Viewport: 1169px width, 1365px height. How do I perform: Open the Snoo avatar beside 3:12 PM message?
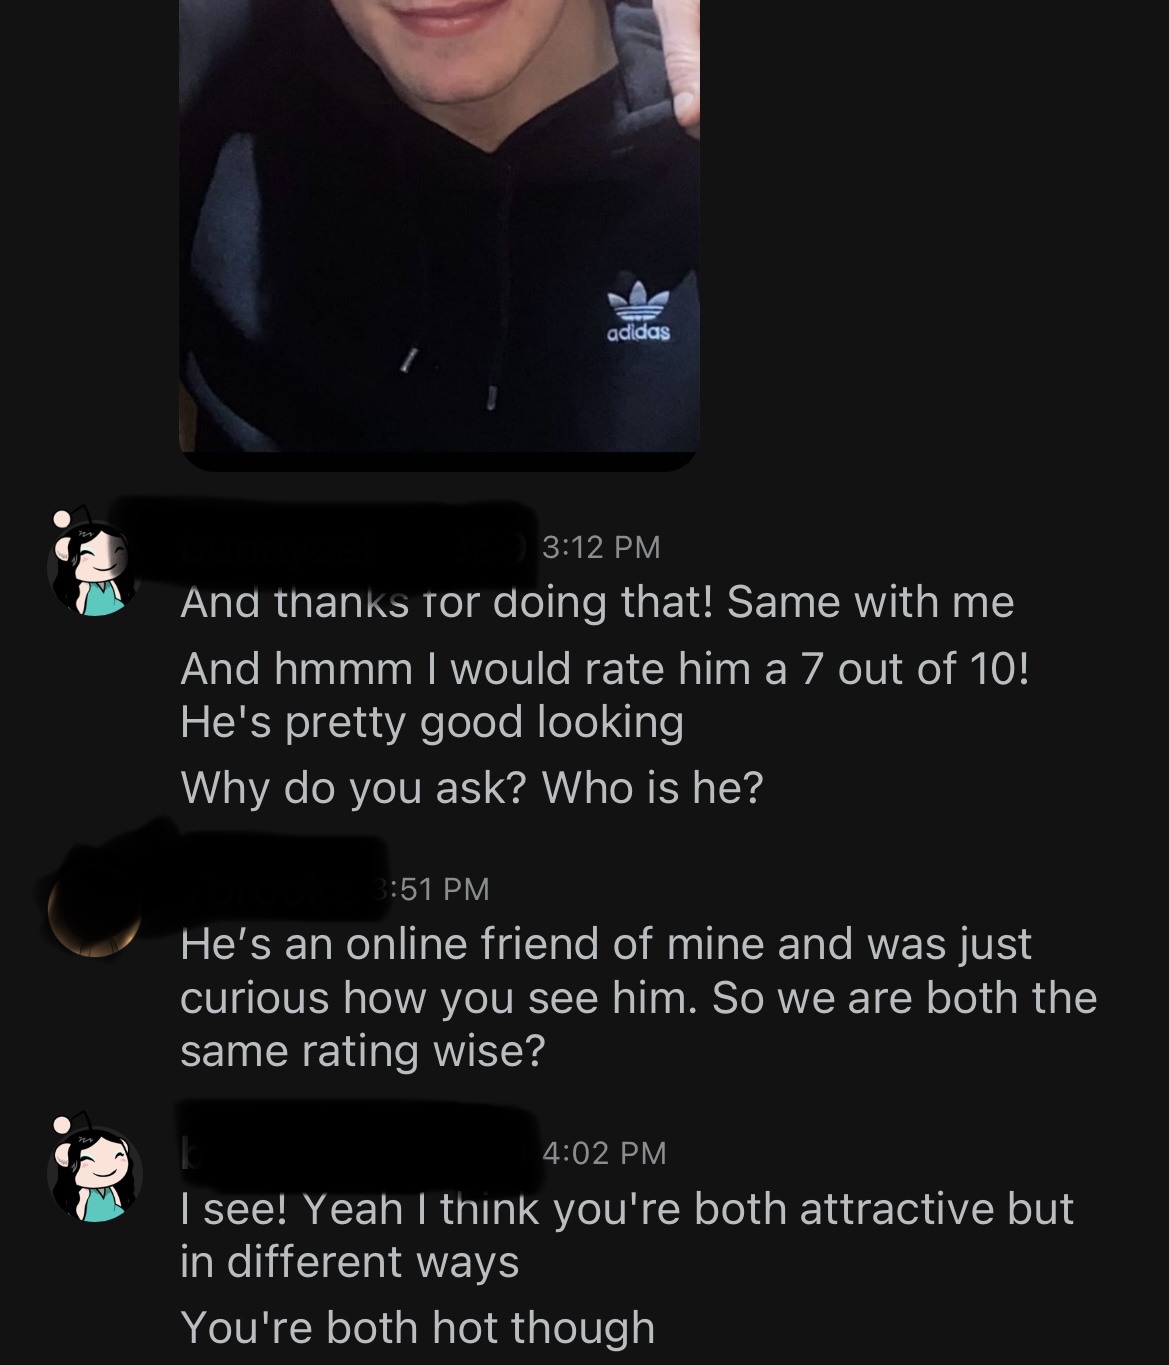click(x=94, y=565)
